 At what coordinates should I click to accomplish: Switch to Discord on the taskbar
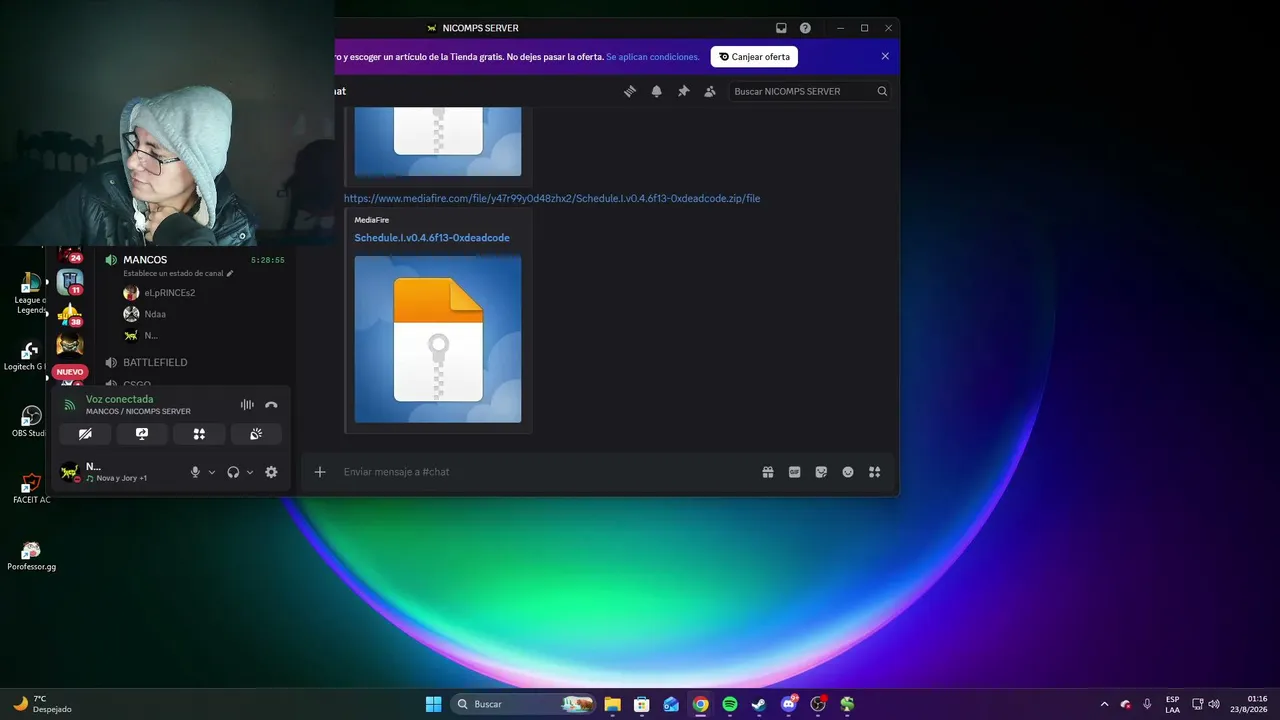[x=789, y=704]
